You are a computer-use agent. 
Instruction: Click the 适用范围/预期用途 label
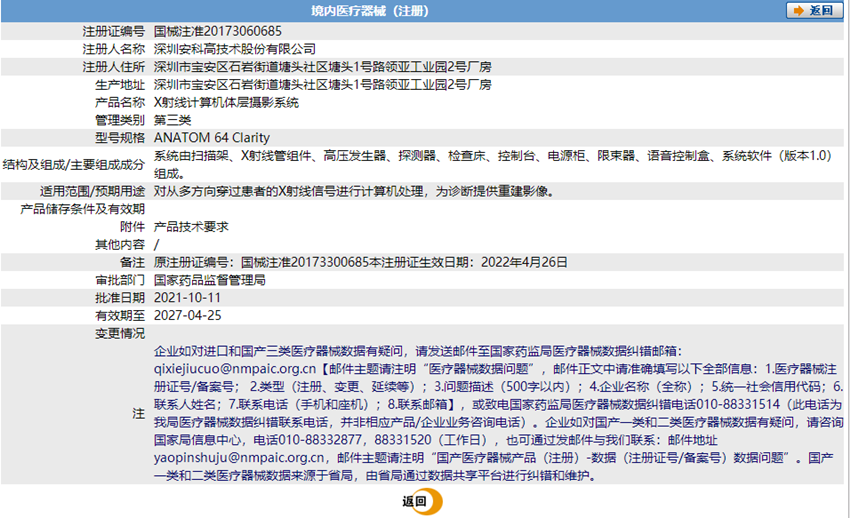coord(92,191)
